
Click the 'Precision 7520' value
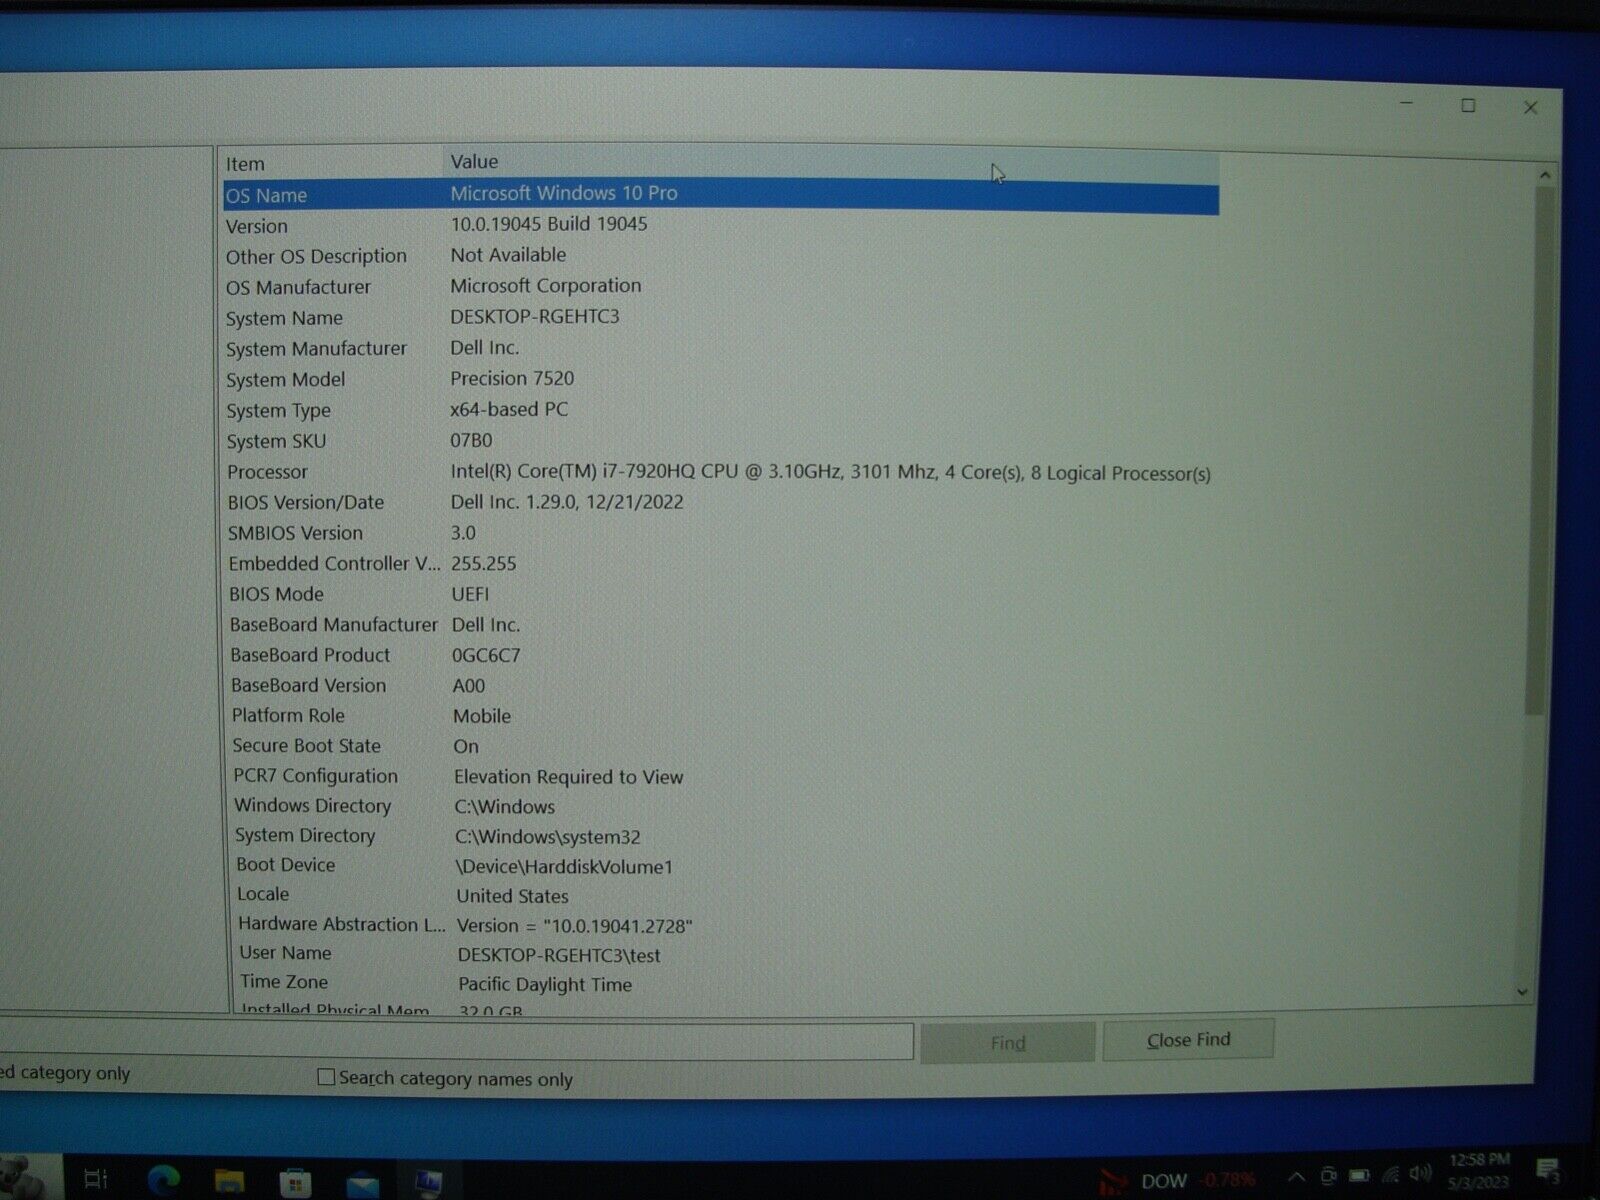512,379
